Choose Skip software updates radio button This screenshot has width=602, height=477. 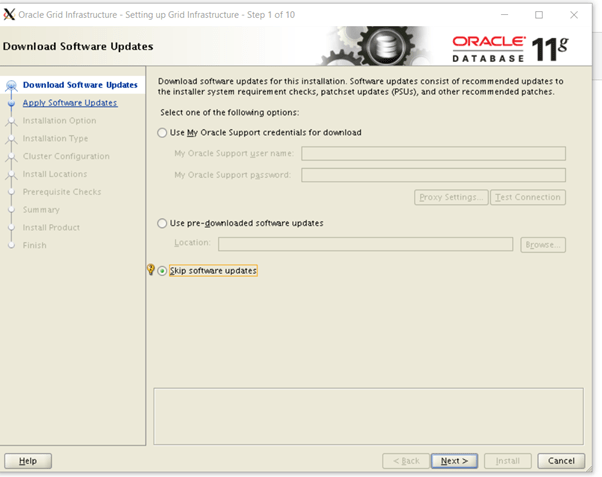164,271
